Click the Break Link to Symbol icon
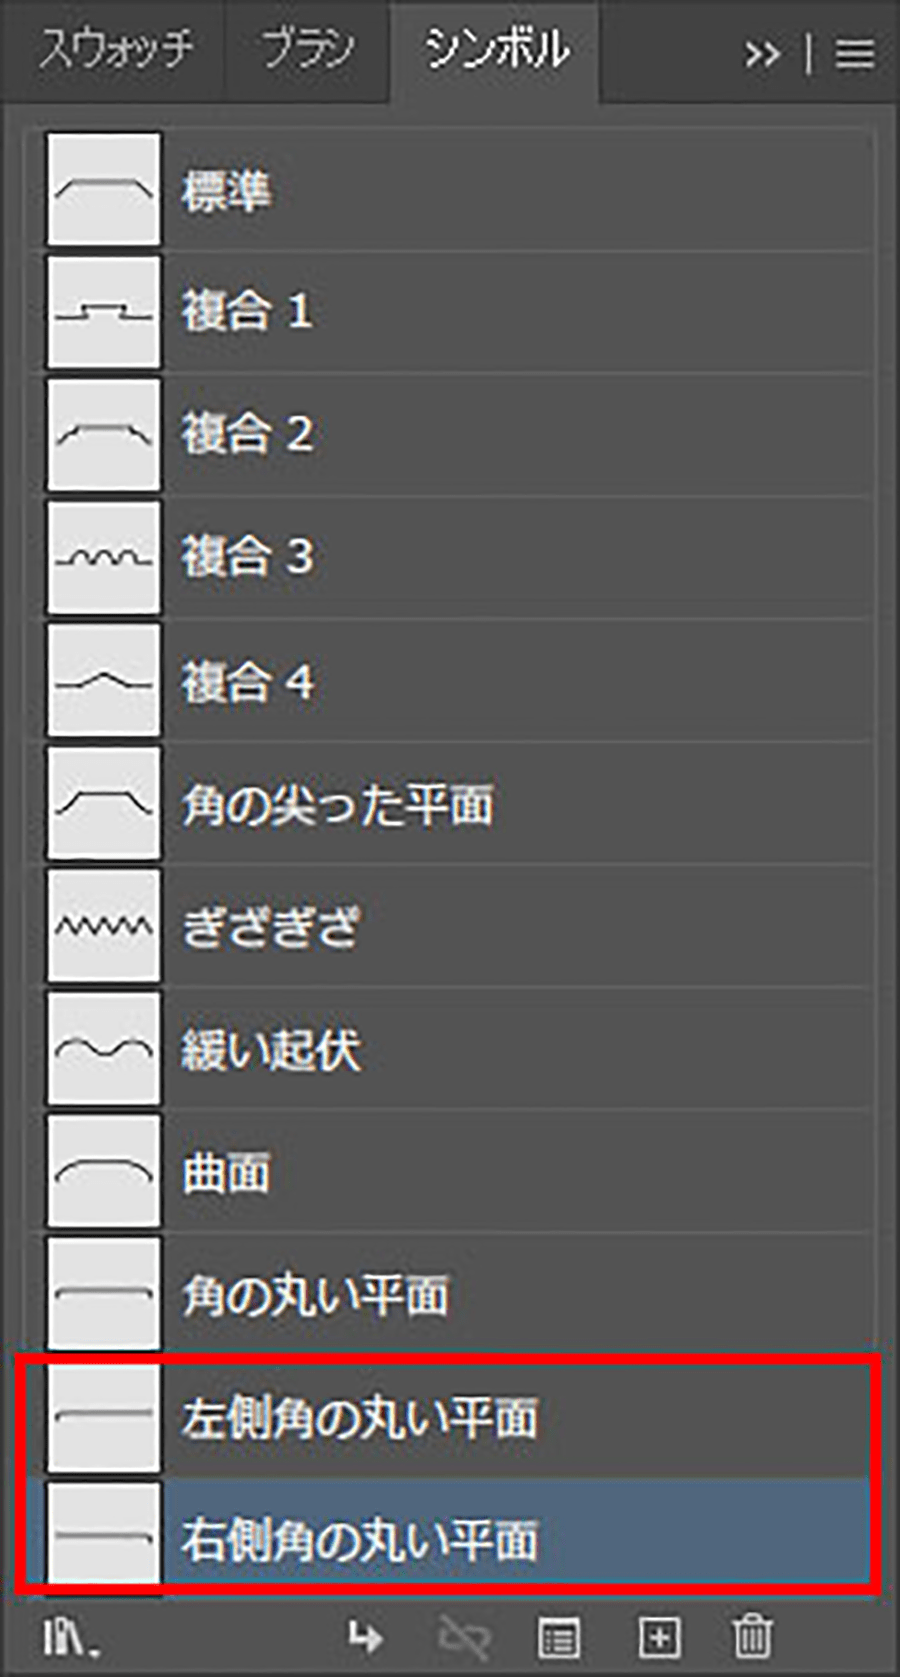Viewport: 900px width, 1677px height. [464, 1637]
